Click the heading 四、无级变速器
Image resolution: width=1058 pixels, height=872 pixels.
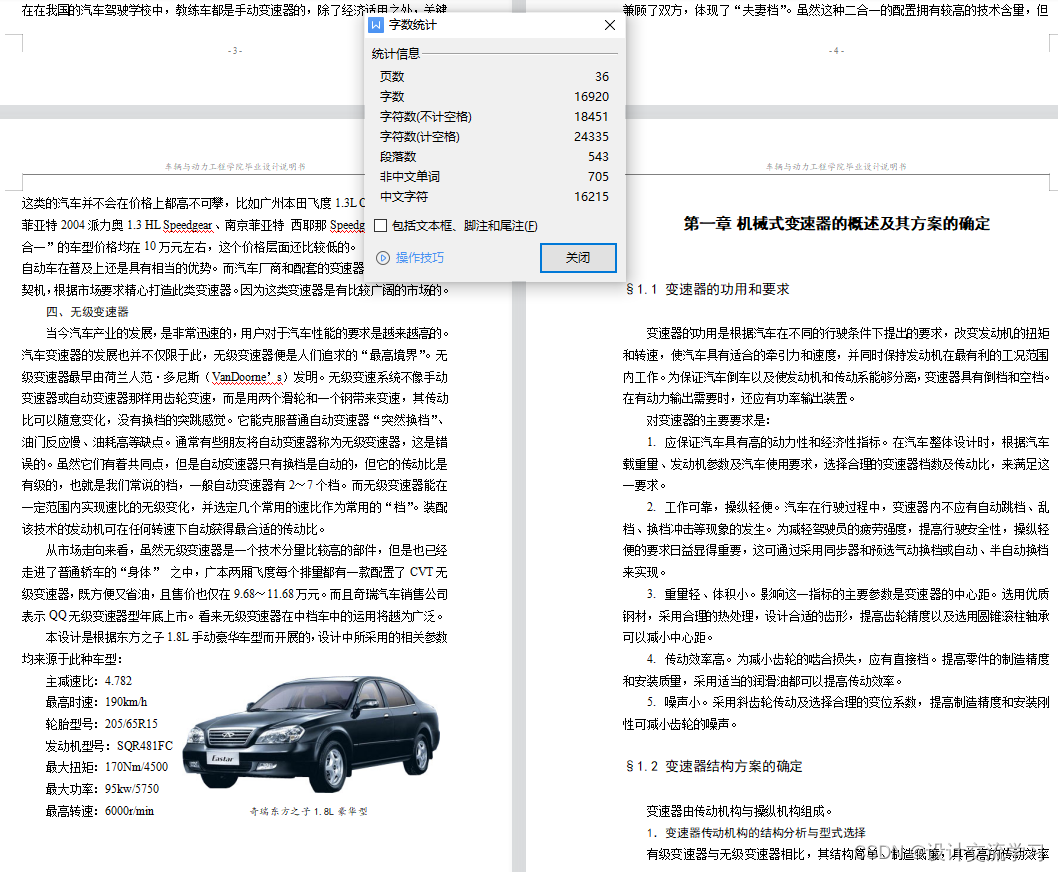point(87,312)
